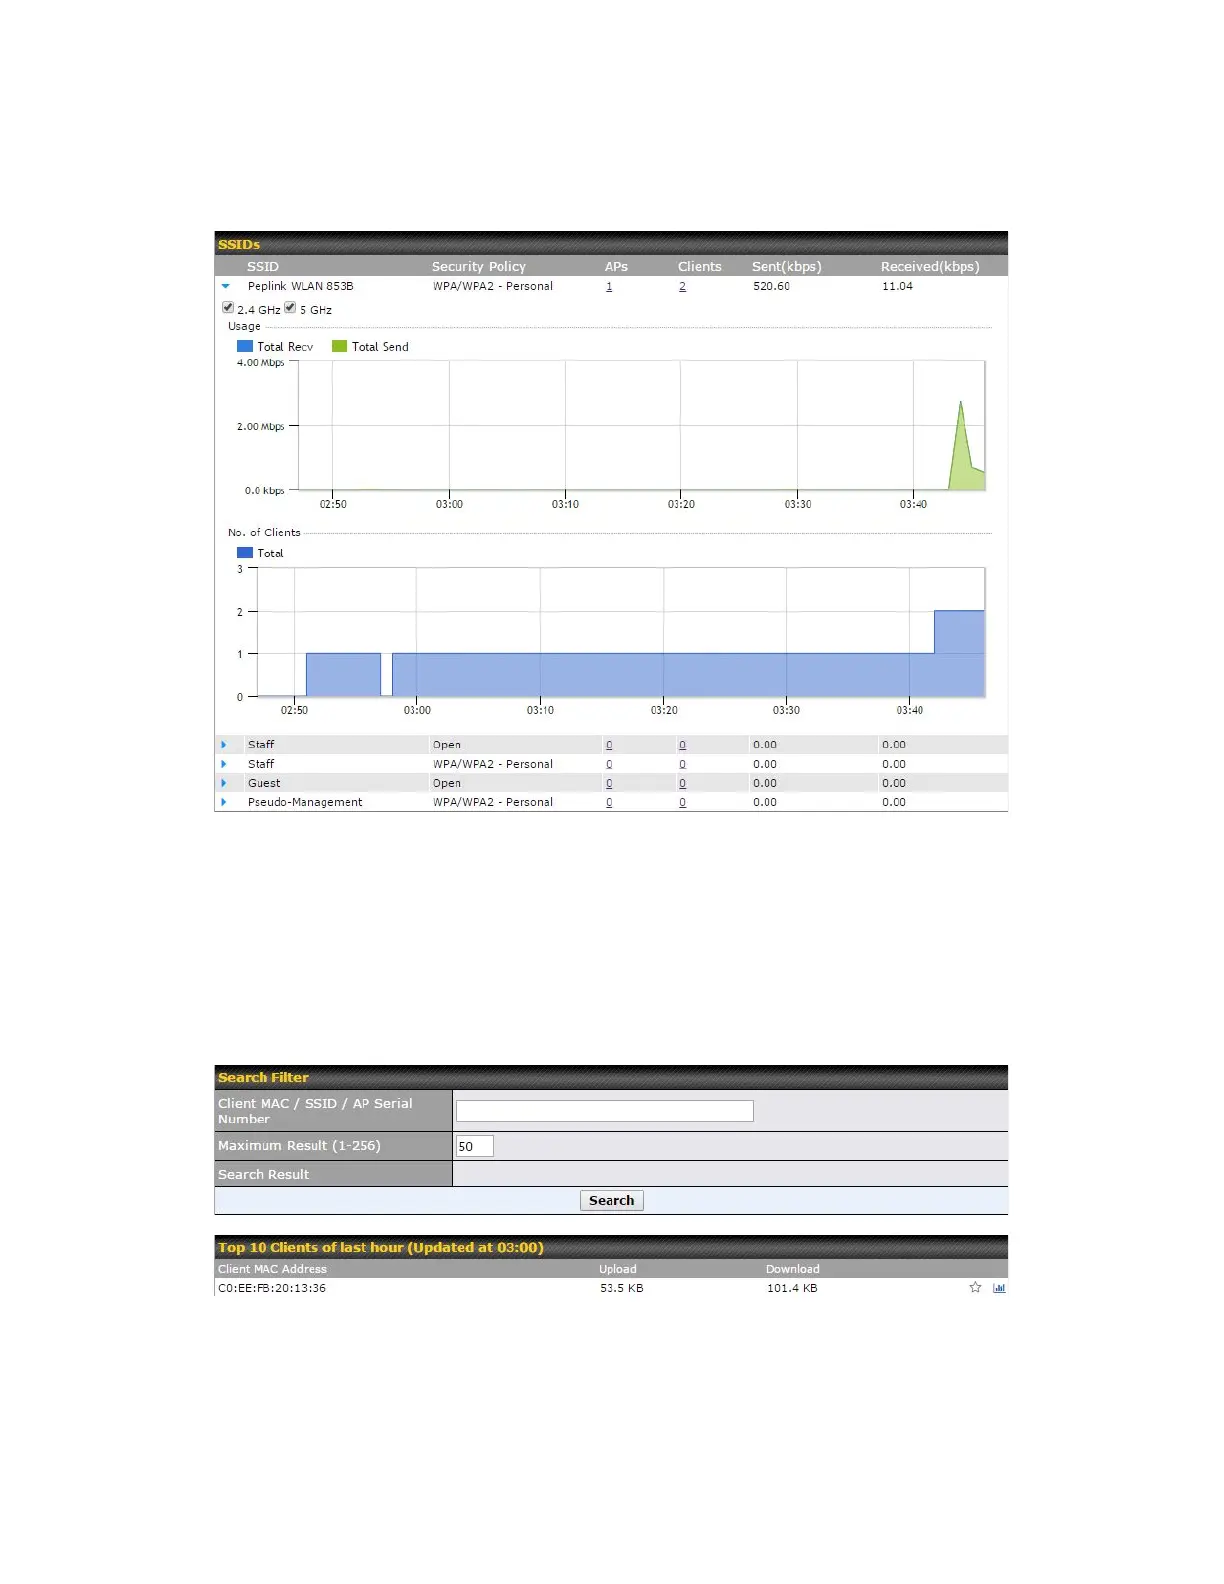
Task: Click the Total Recv blue legend swatch
Action: (244, 346)
